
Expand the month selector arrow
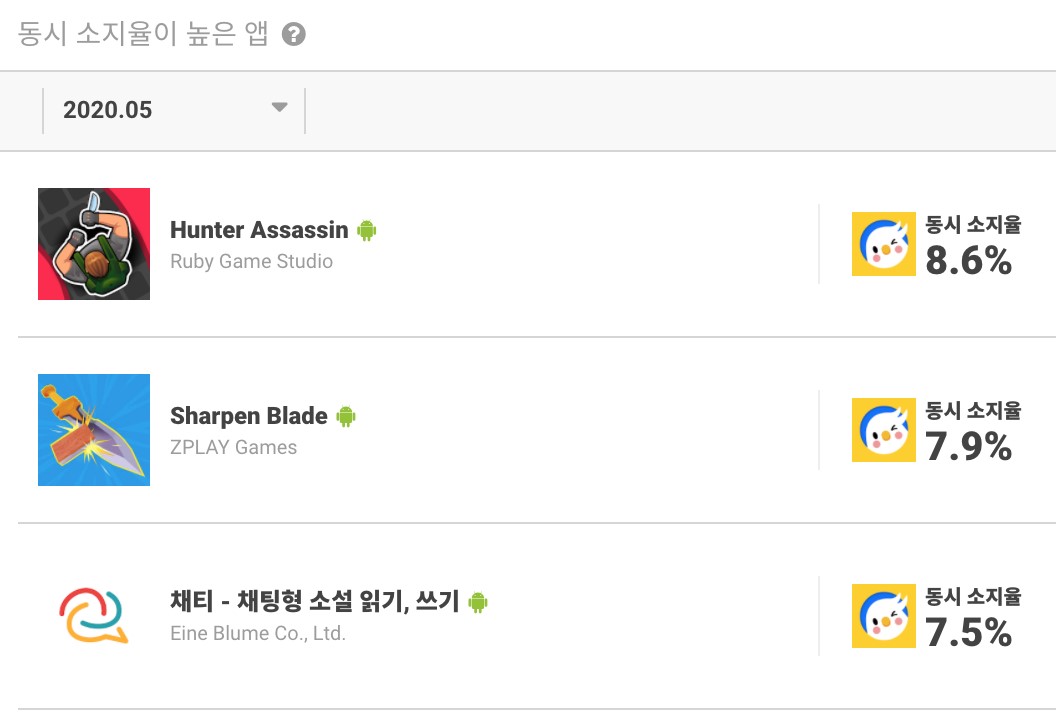point(279,107)
